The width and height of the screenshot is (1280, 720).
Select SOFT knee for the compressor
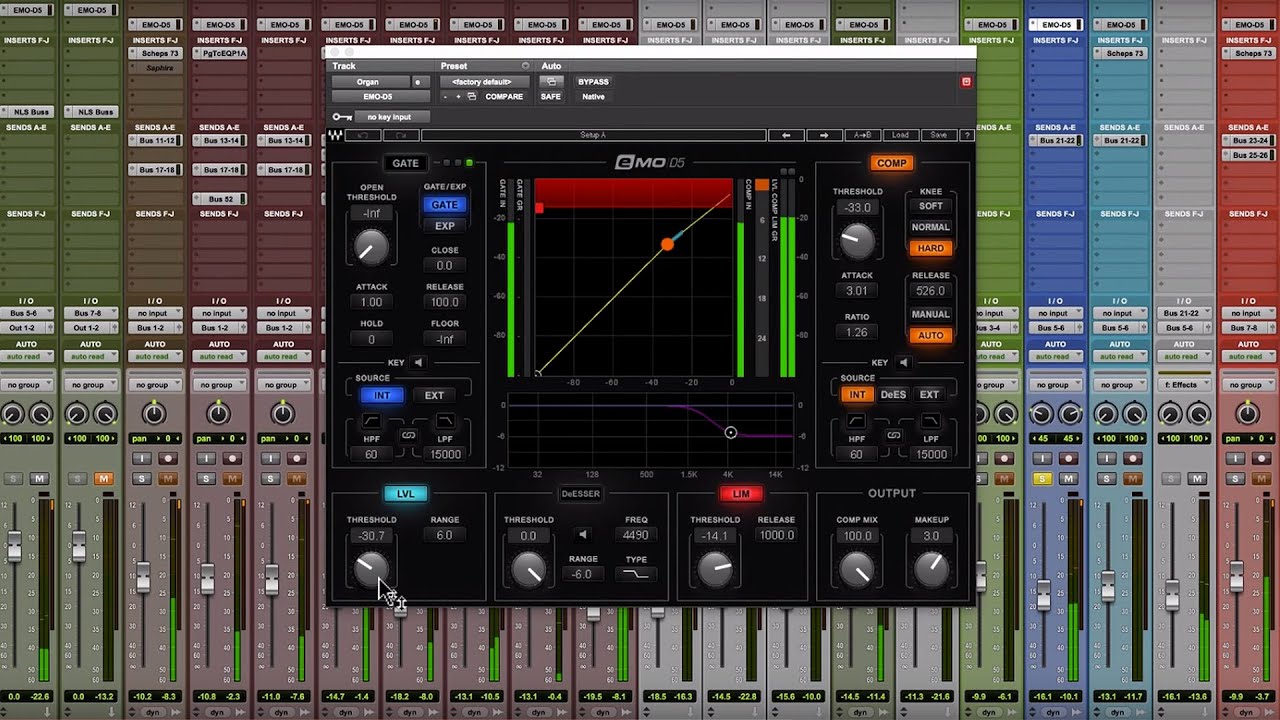(931, 206)
